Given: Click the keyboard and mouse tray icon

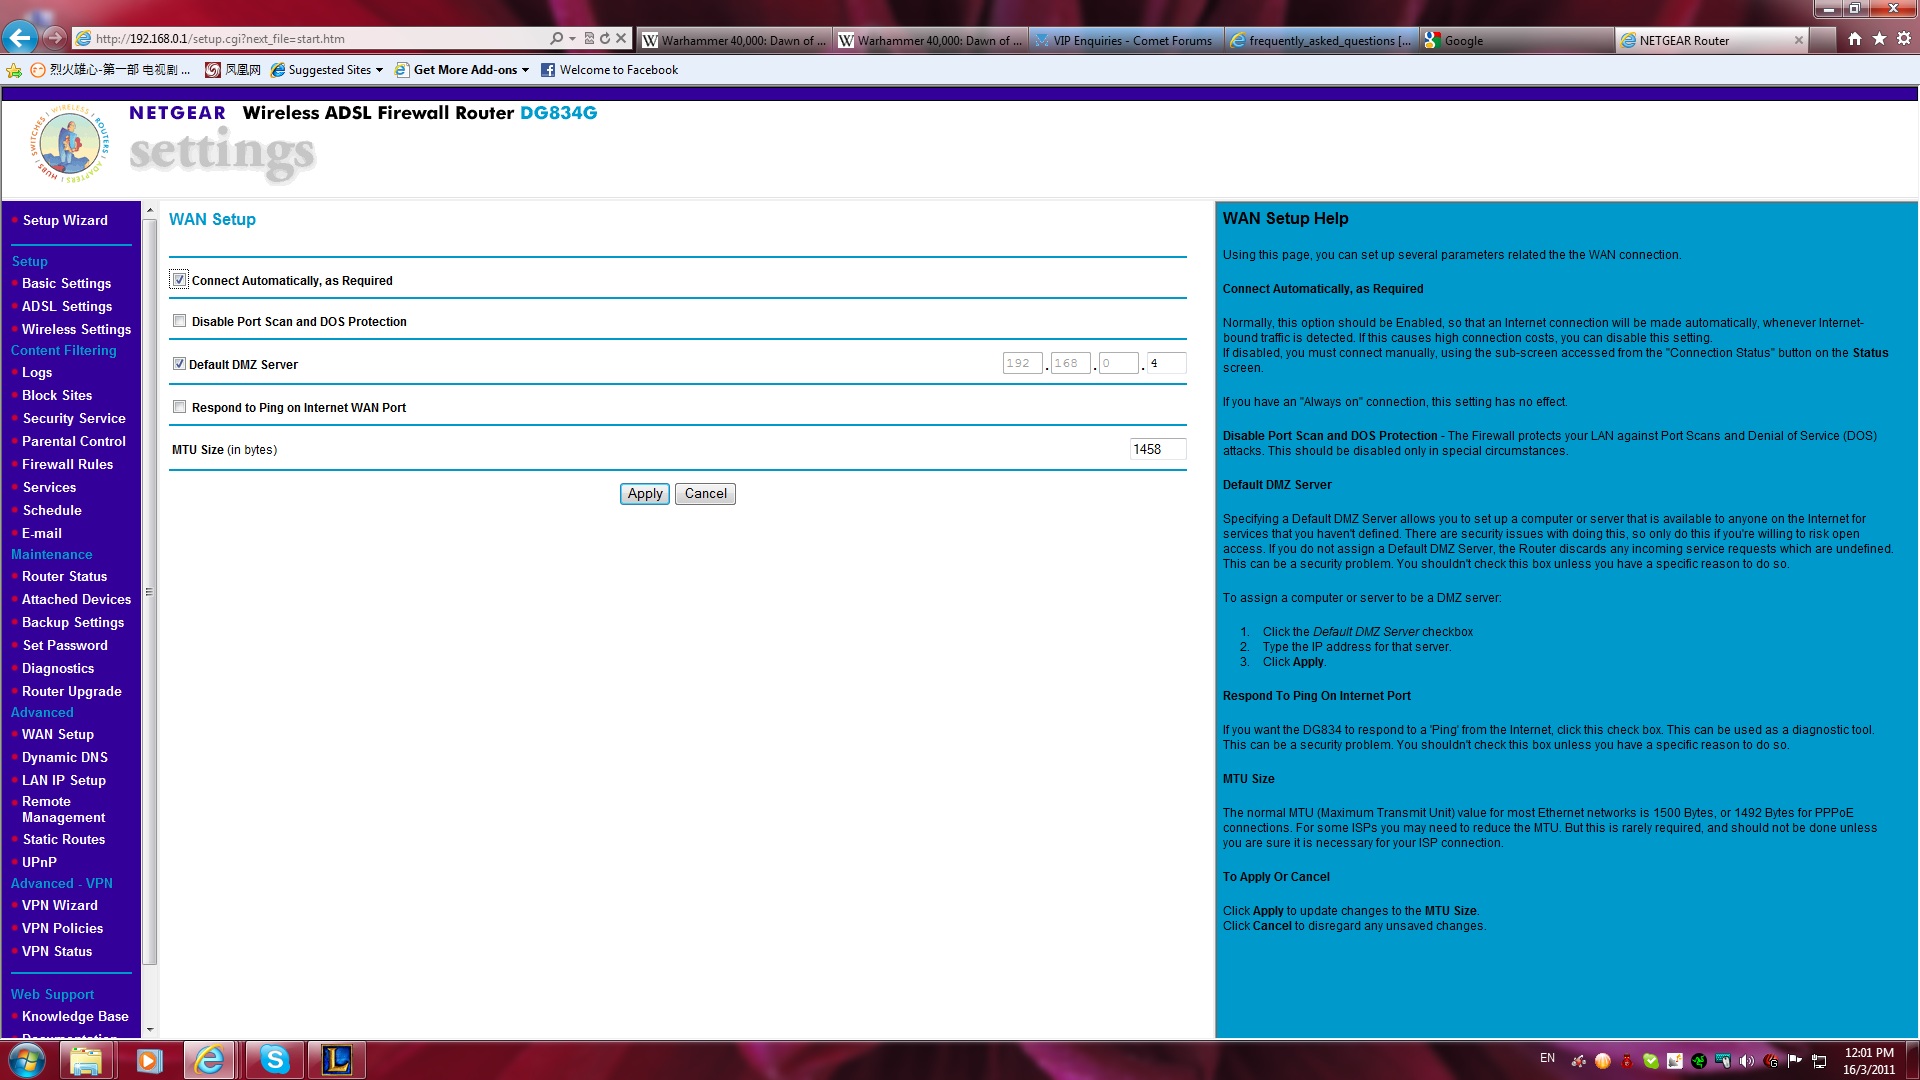Looking at the screenshot, I should click(x=1723, y=1061).
